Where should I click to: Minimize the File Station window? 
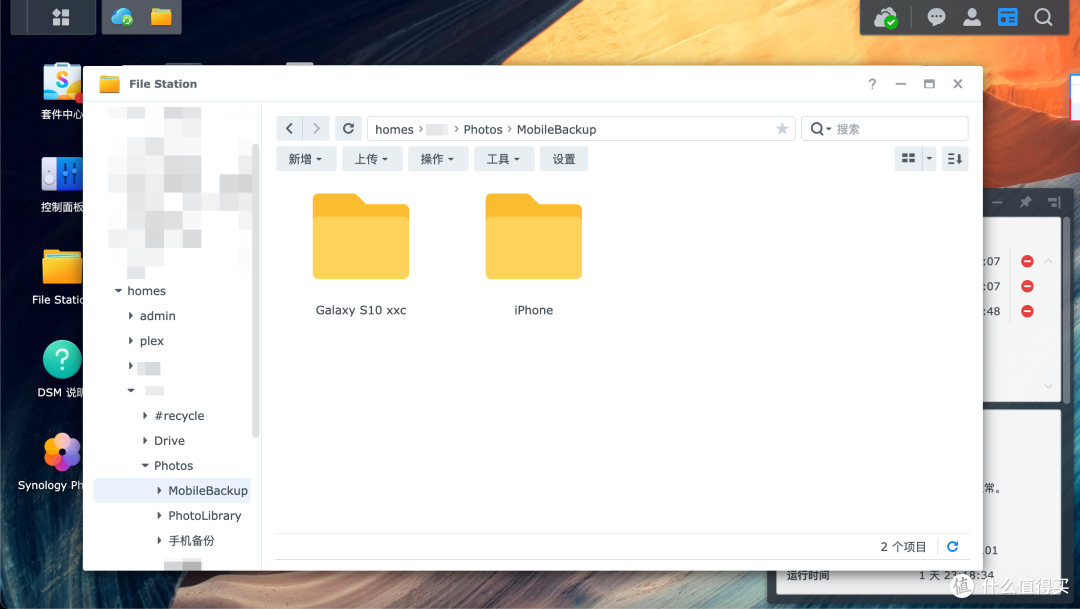point(901,83)
